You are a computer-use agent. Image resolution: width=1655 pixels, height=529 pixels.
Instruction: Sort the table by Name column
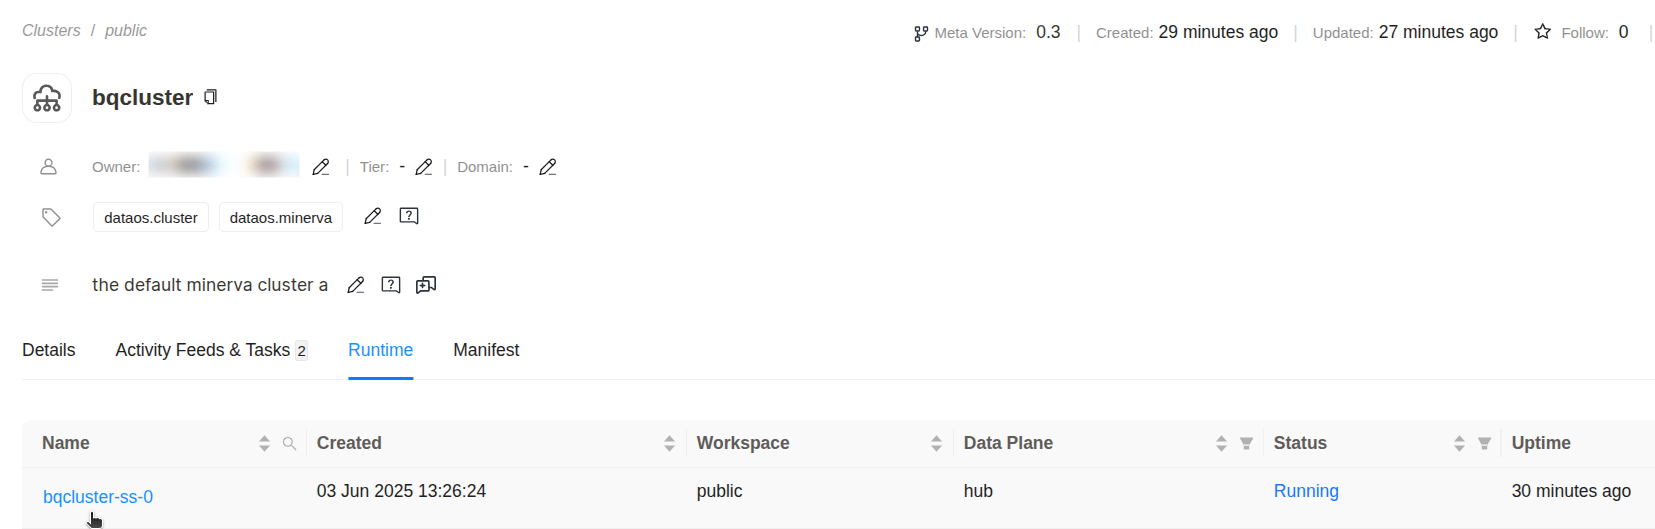click(x=264, y=443)
